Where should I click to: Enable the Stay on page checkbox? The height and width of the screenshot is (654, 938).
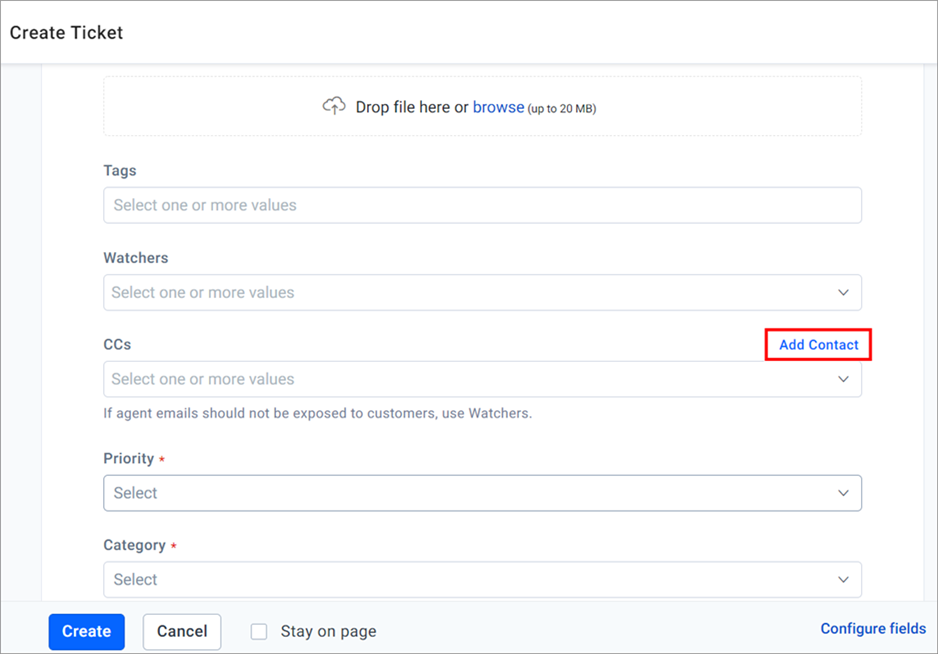[x=259, y=631]
